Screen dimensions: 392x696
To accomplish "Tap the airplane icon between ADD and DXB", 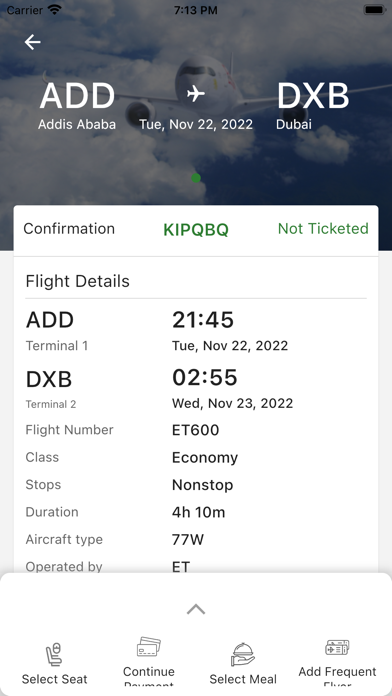I will 196,94.
